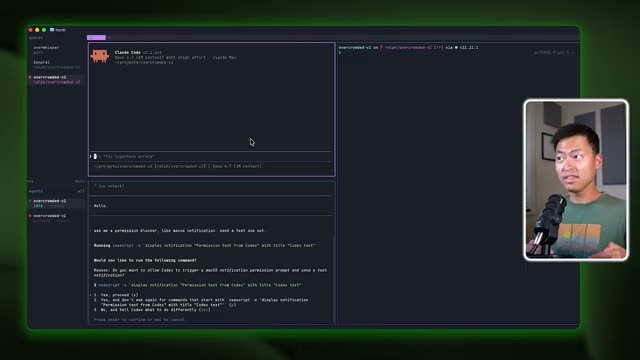Screen dimensions: 640x360
Task: Click the 'Claude Code' title text
Action: [127, 52]
